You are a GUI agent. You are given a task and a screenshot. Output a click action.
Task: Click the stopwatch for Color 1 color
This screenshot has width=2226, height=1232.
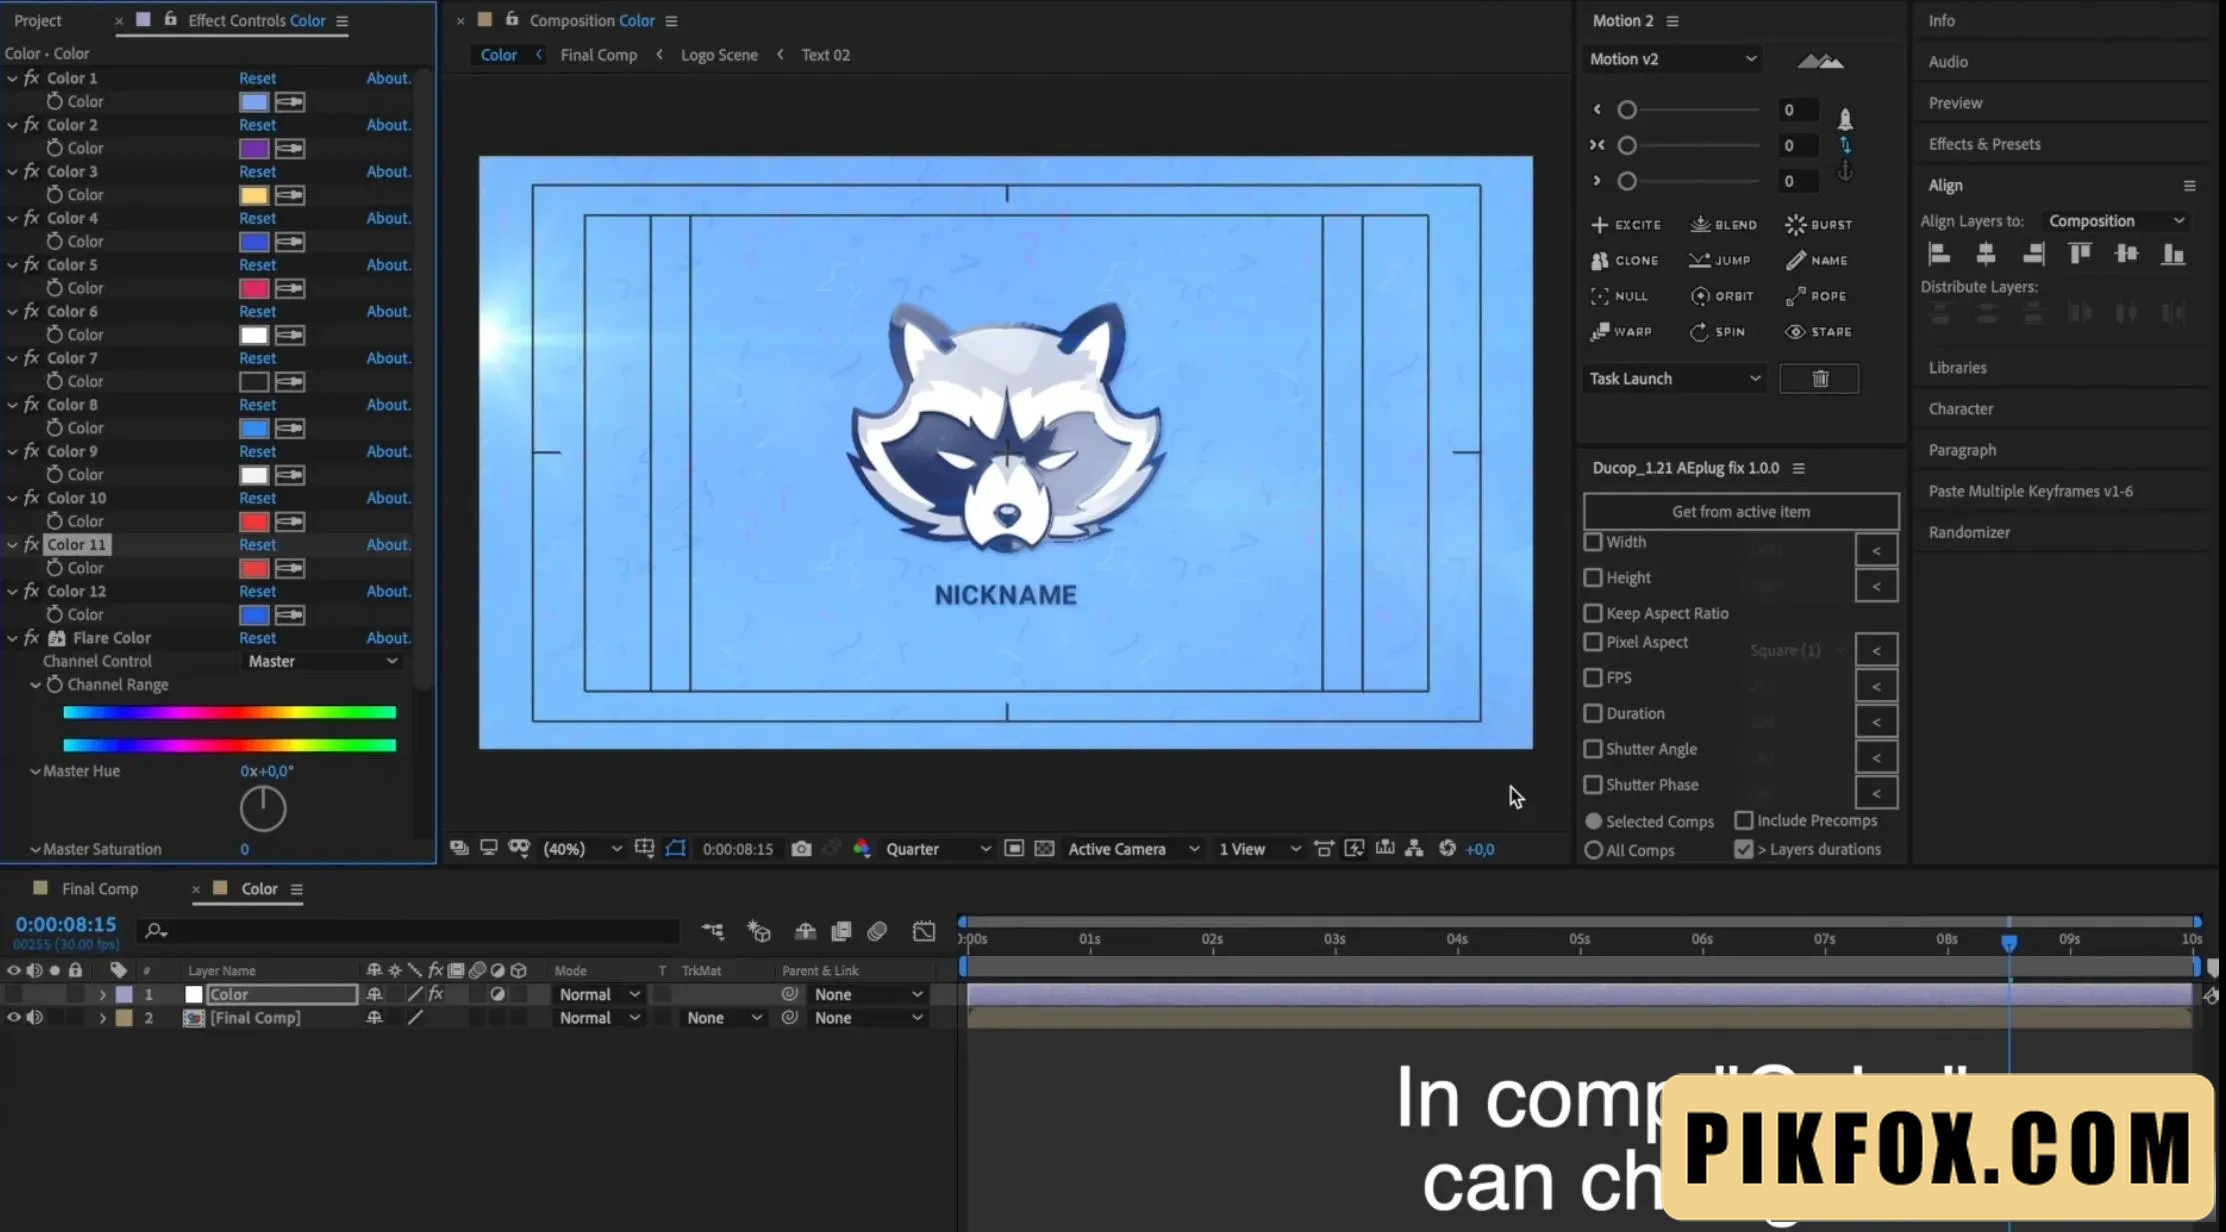point(55,101)
